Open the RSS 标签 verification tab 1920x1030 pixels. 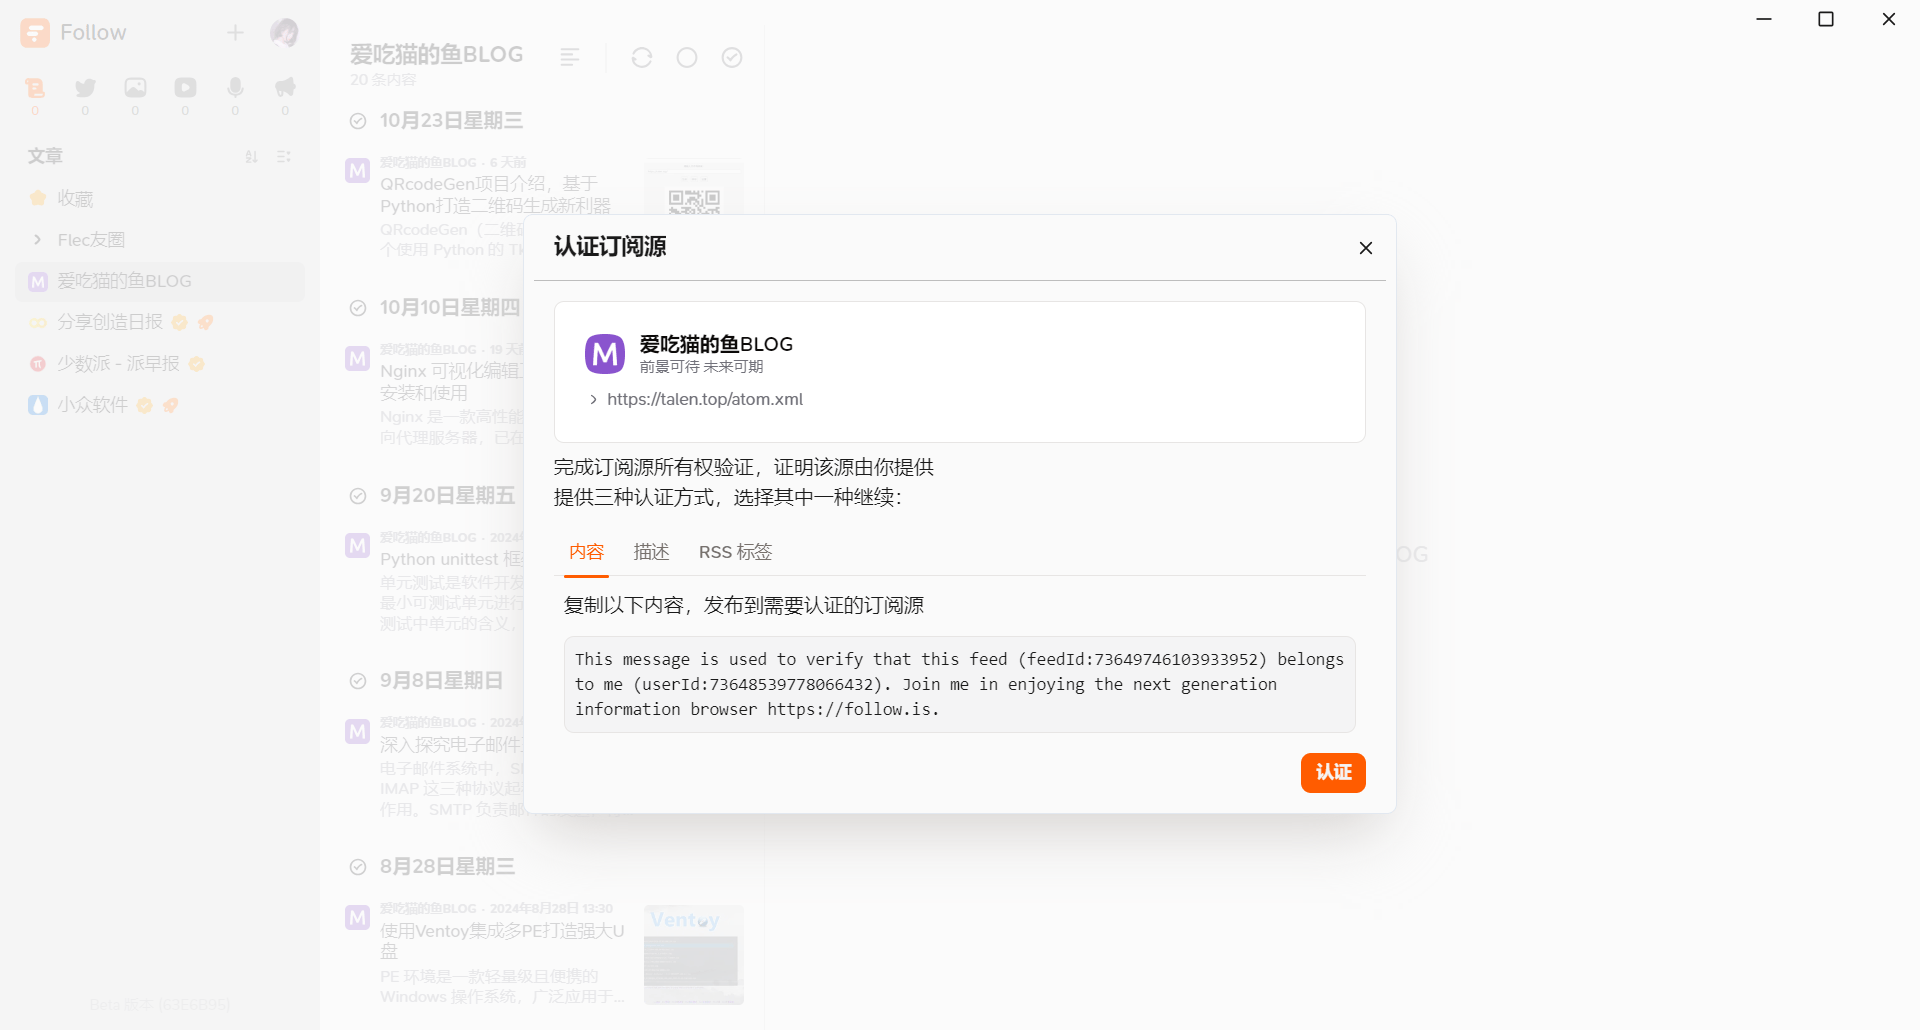(x=735, y=551)
